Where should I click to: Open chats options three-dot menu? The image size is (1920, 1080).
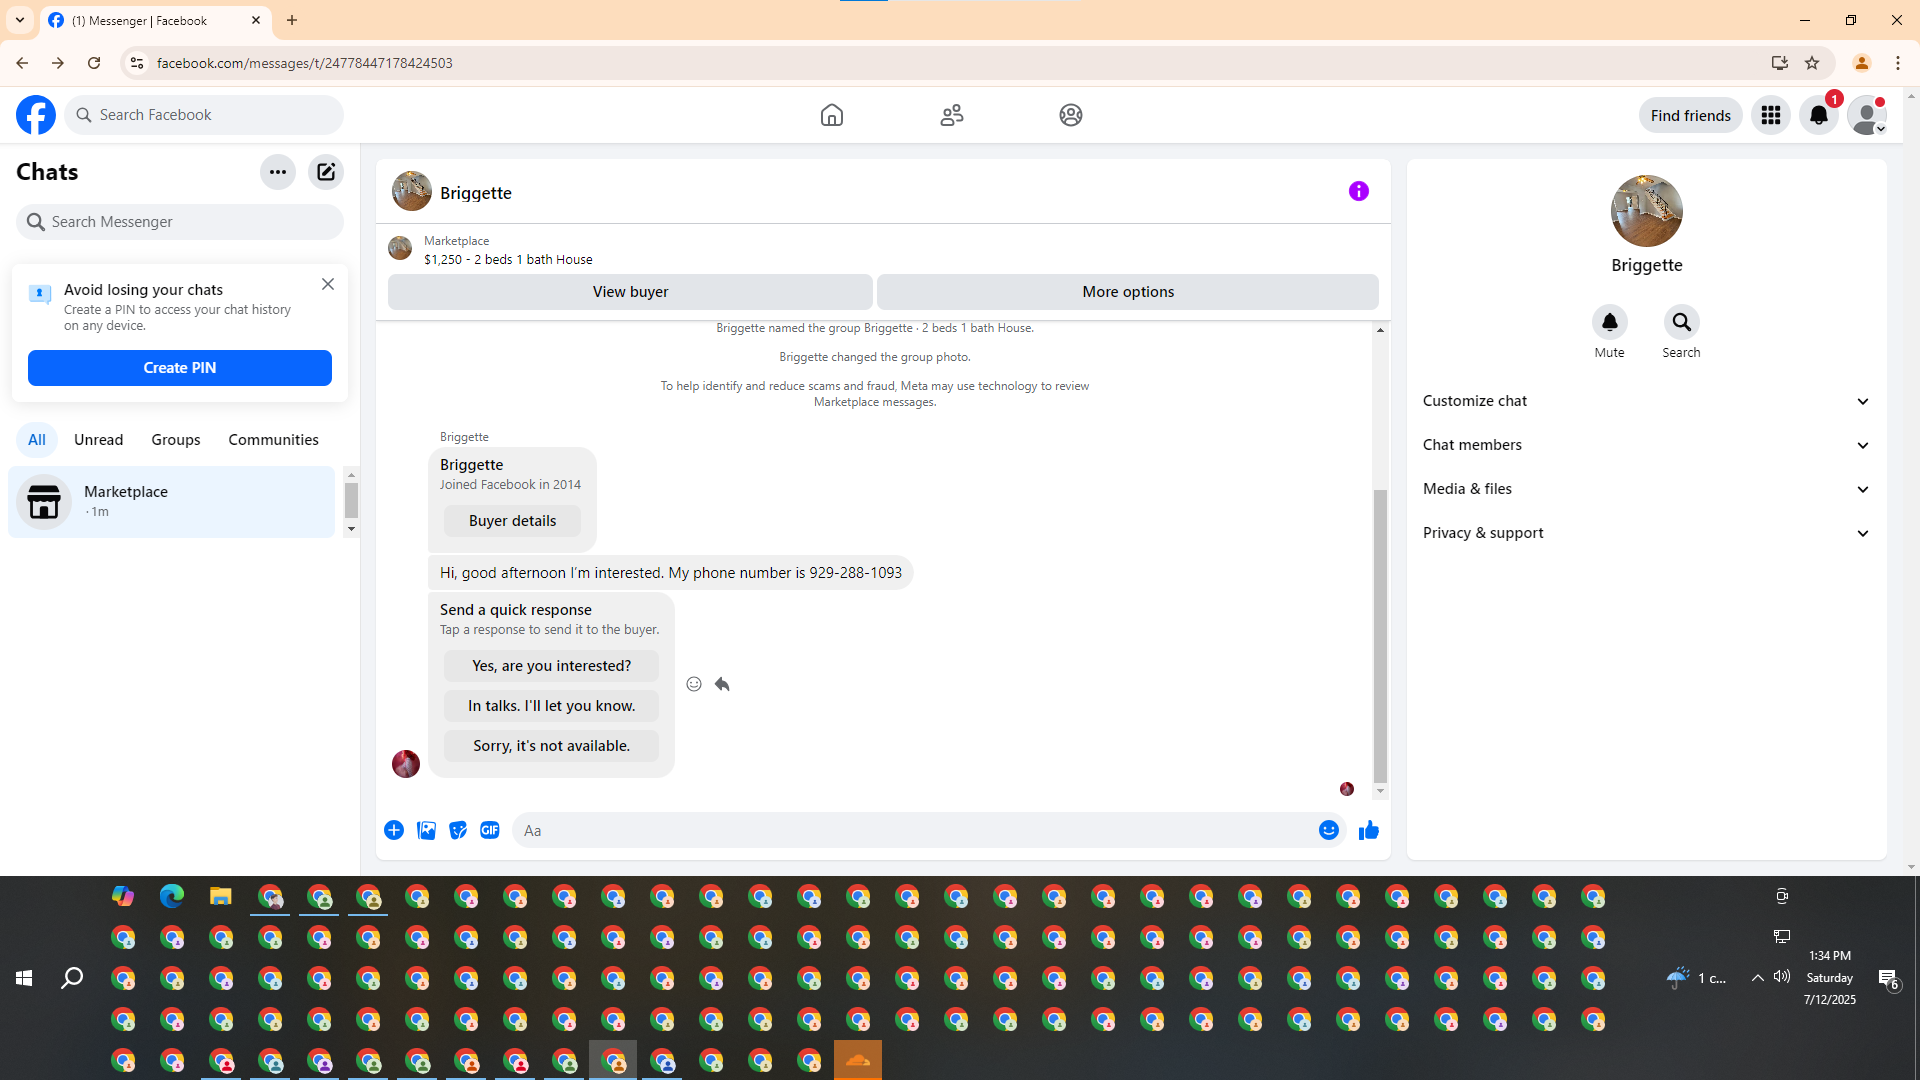277,172
